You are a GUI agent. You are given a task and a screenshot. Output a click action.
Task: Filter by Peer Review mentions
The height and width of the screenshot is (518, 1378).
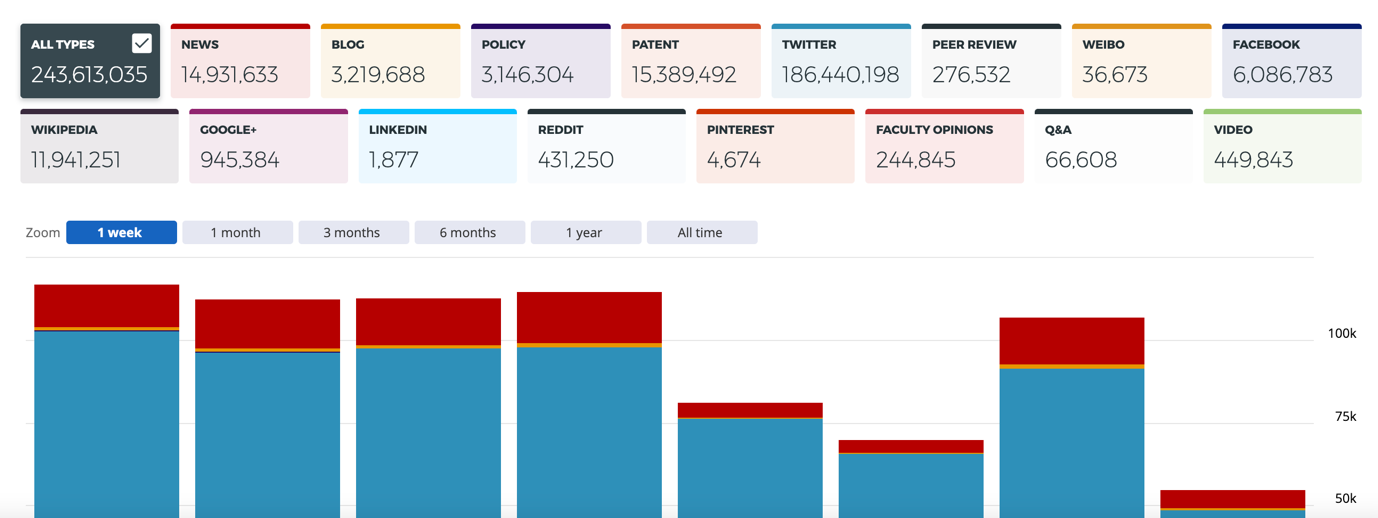[x=990, y=62]
